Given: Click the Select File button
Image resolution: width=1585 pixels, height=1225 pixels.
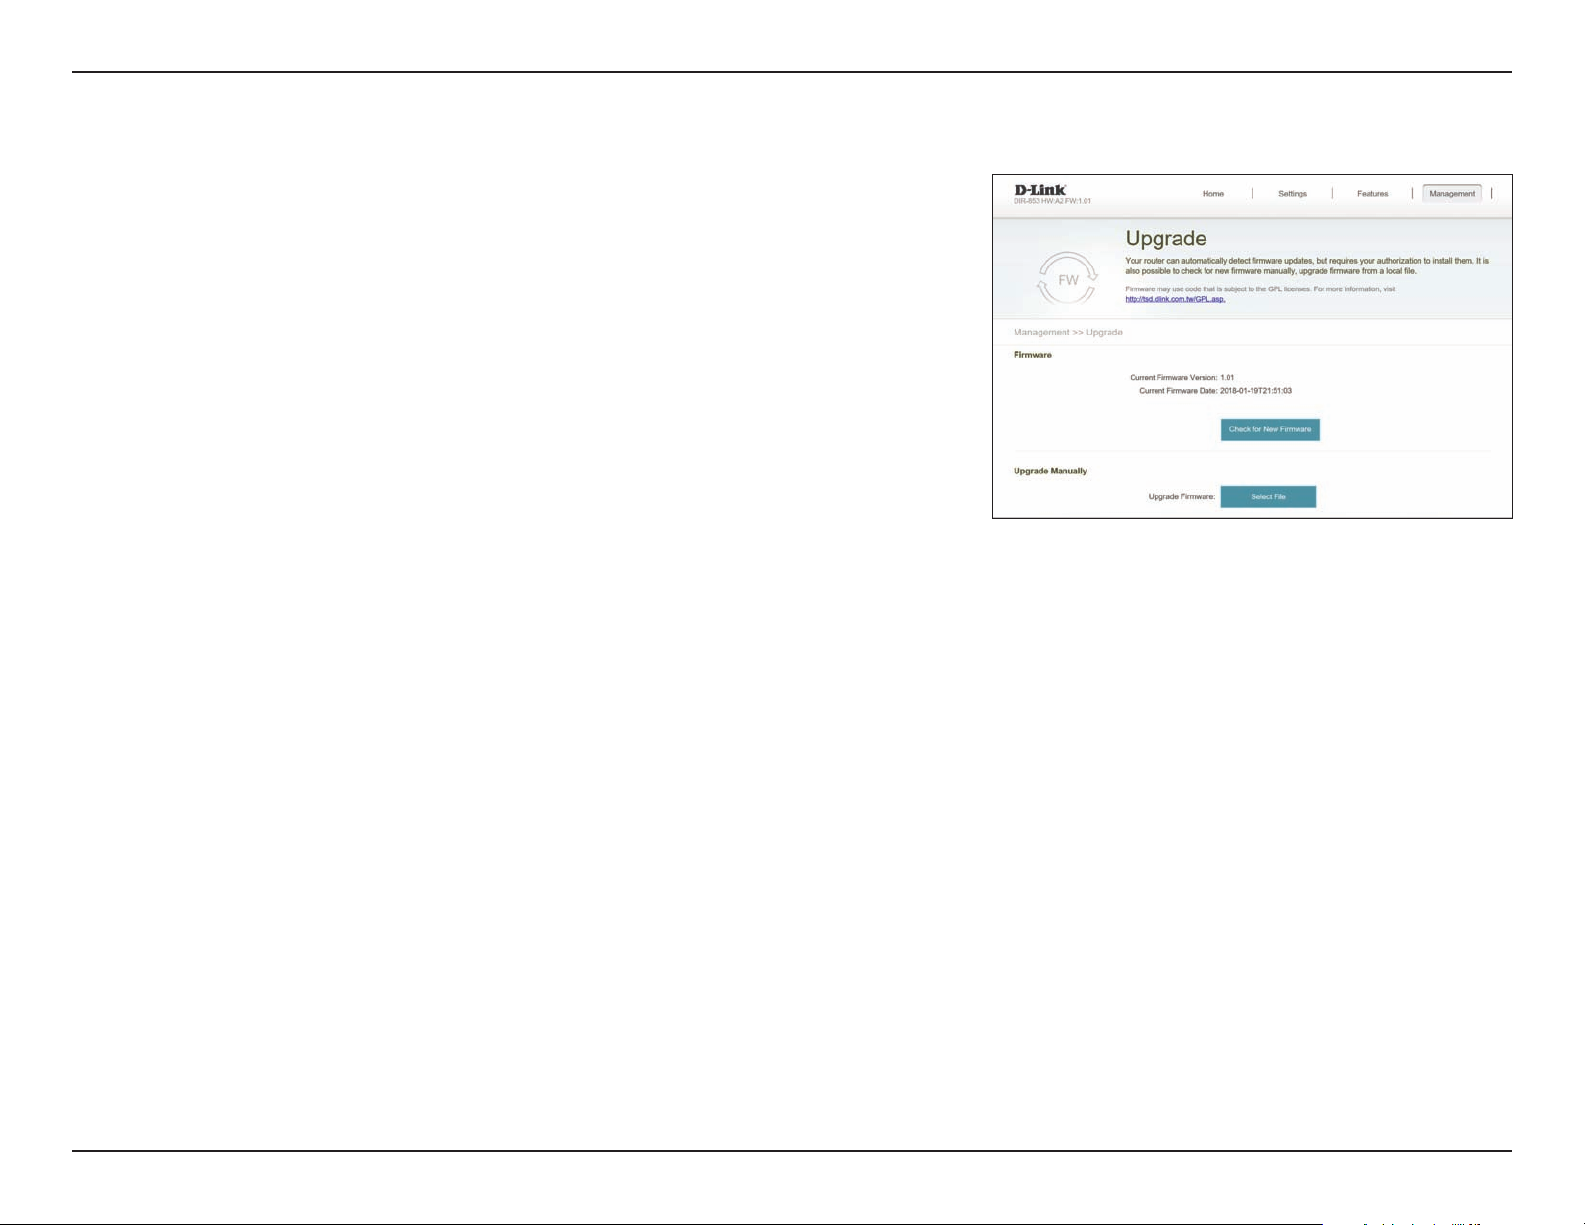Looking at the screenshot, I should (x=1268, y=497).
